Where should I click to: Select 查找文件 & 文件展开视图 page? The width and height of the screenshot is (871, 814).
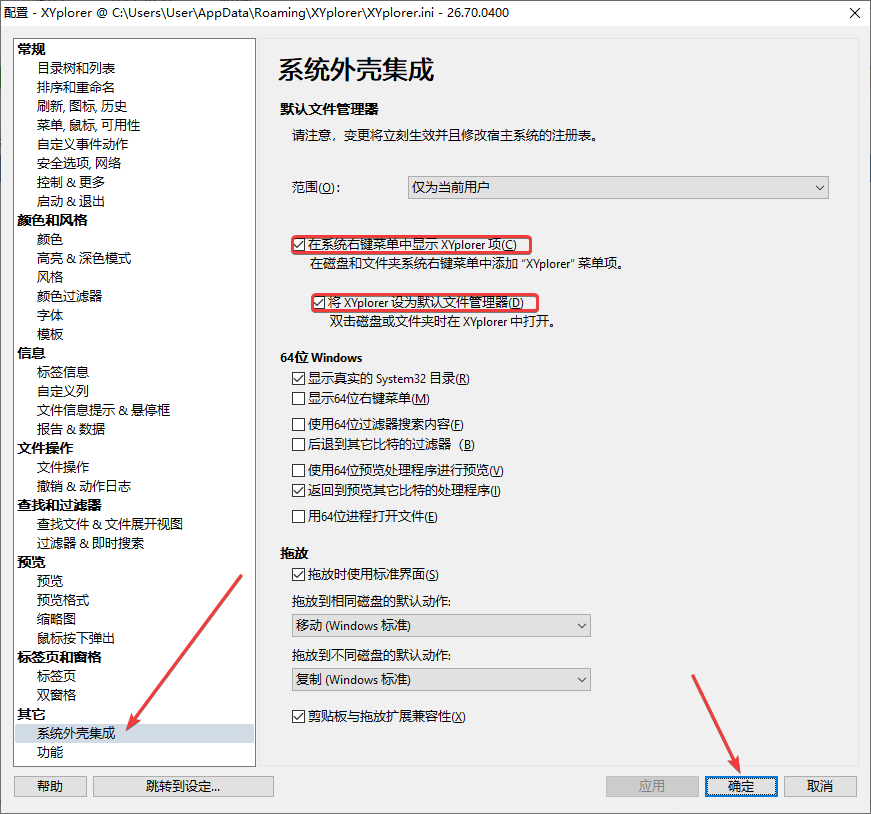(x=110, y=524)
